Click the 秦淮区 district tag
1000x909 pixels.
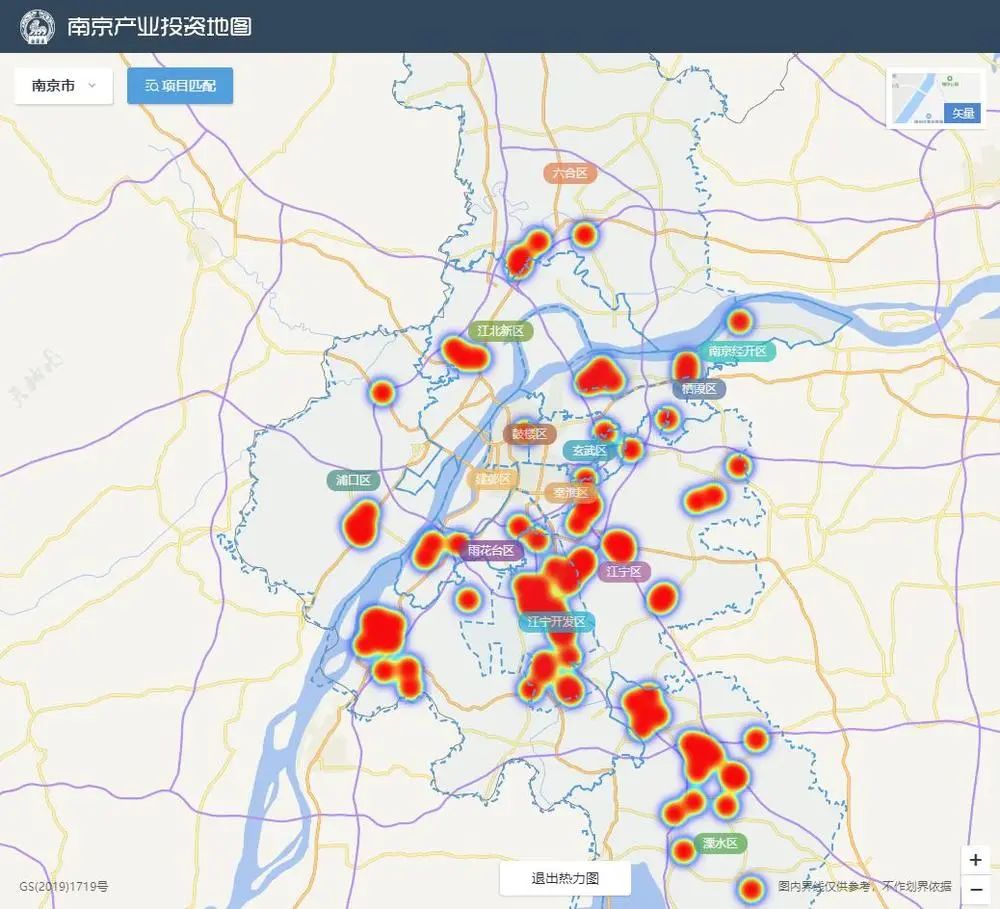coord(572,492)
